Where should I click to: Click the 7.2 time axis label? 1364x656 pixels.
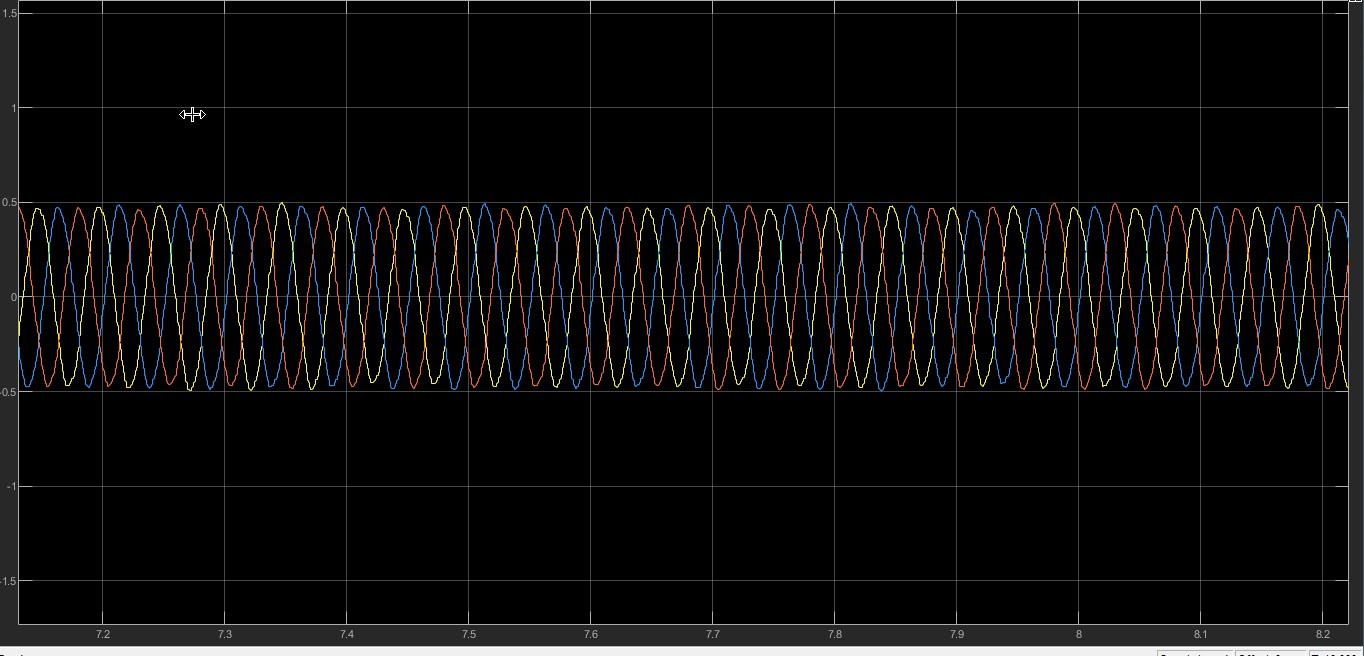[x=102, y=634]
